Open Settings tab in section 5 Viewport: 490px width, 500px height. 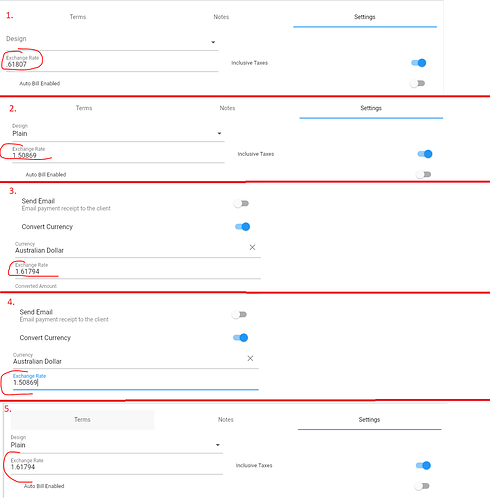click(x=369, y=419)
